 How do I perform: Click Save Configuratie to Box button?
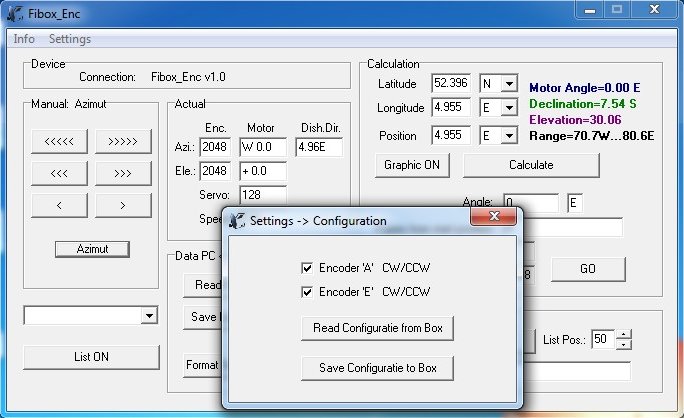(377, 368)
